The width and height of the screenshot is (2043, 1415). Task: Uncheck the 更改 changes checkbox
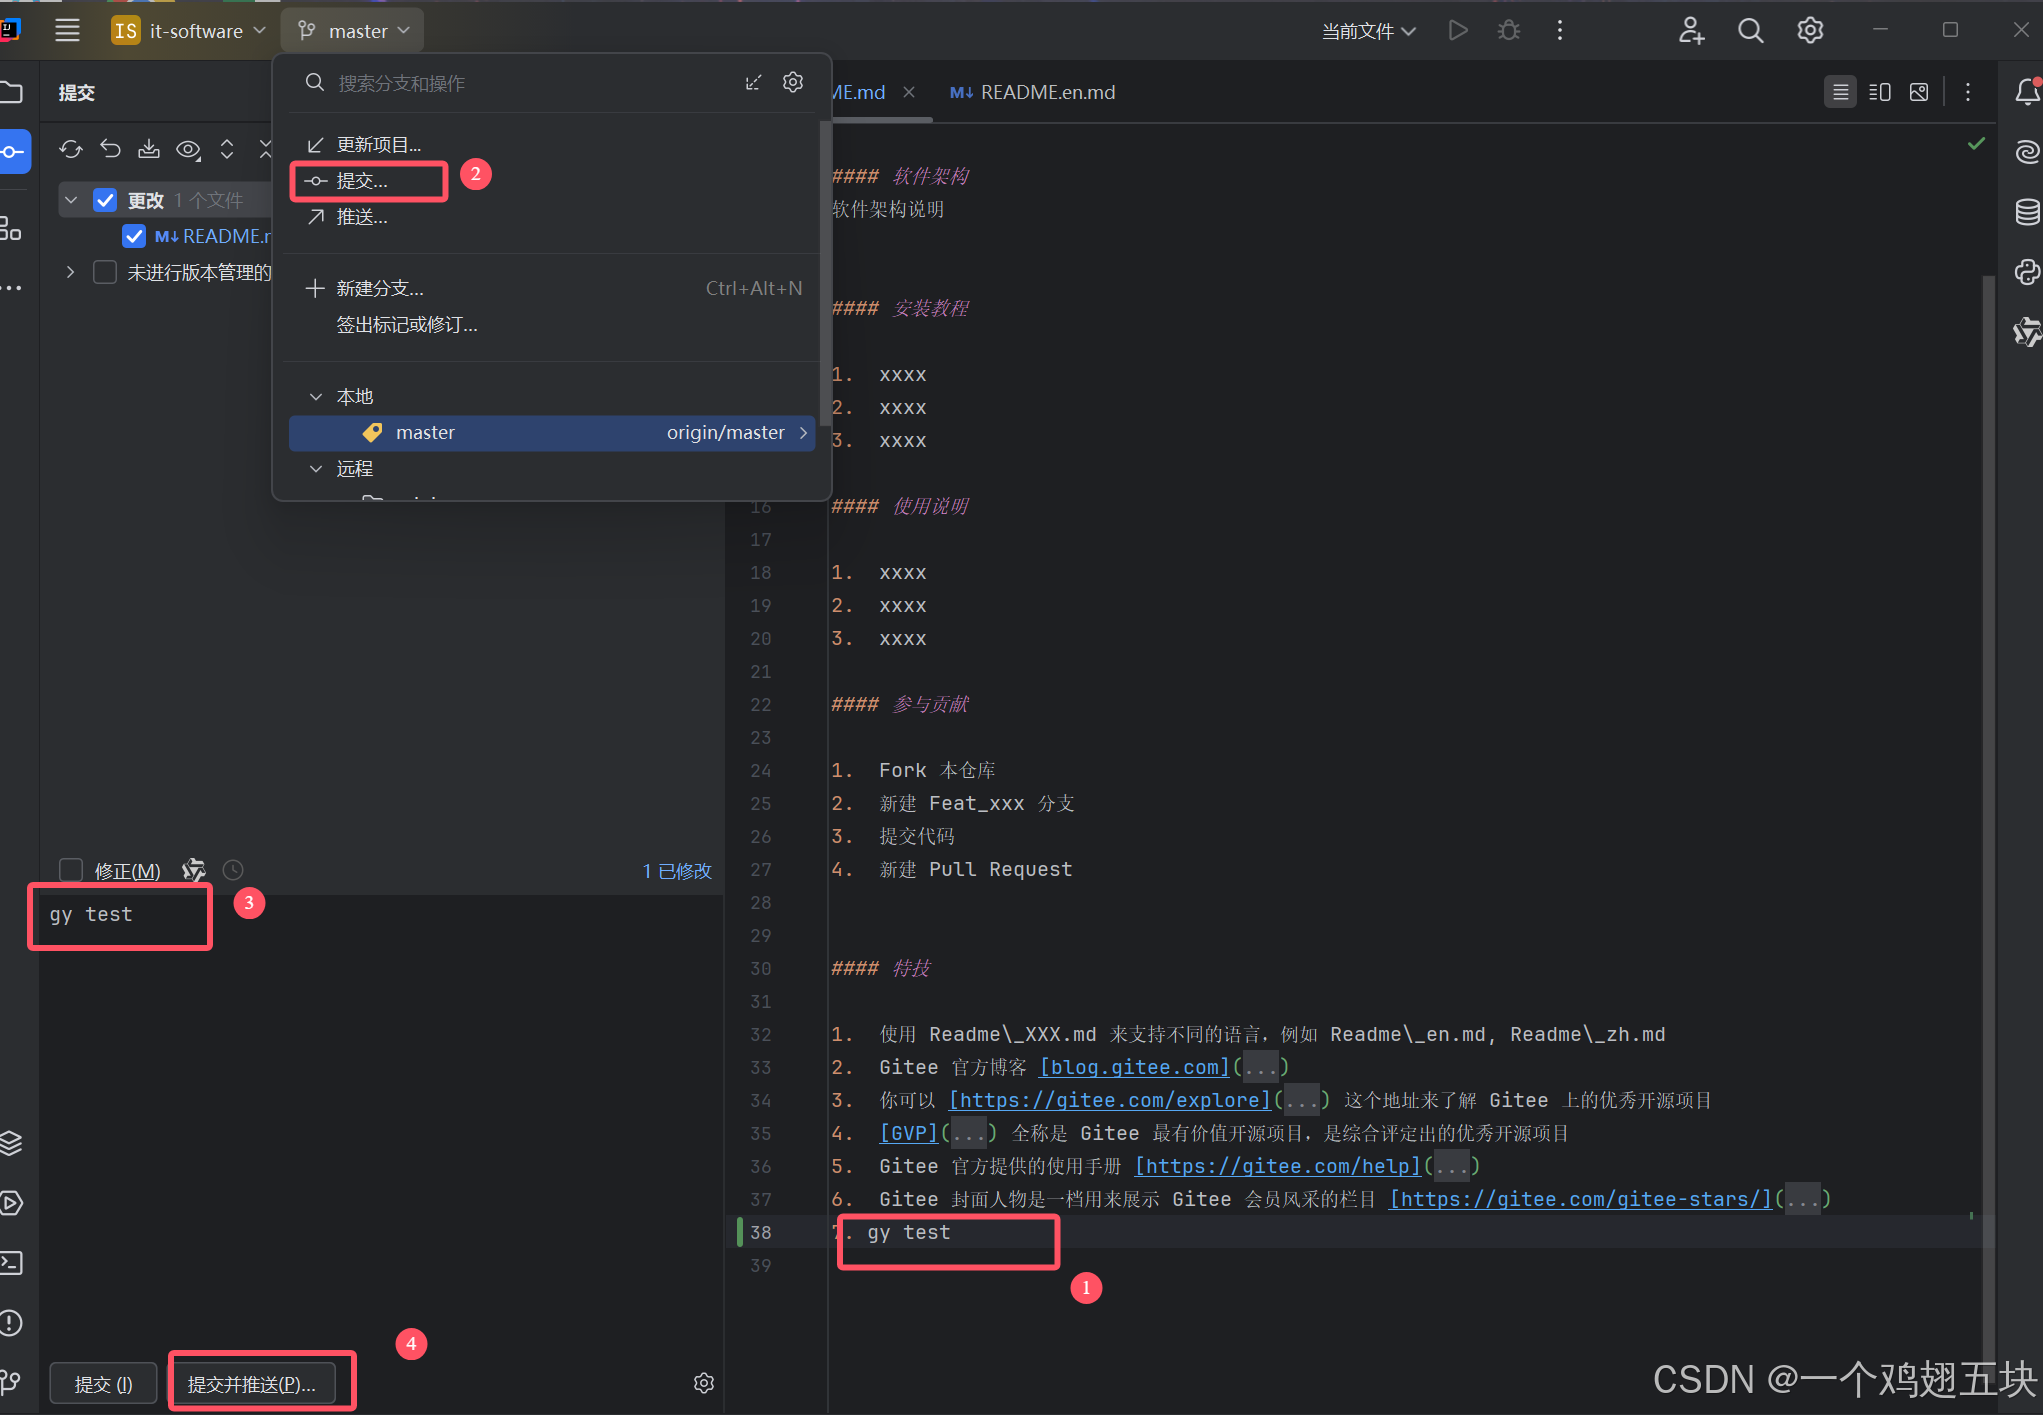coord(105,200)
